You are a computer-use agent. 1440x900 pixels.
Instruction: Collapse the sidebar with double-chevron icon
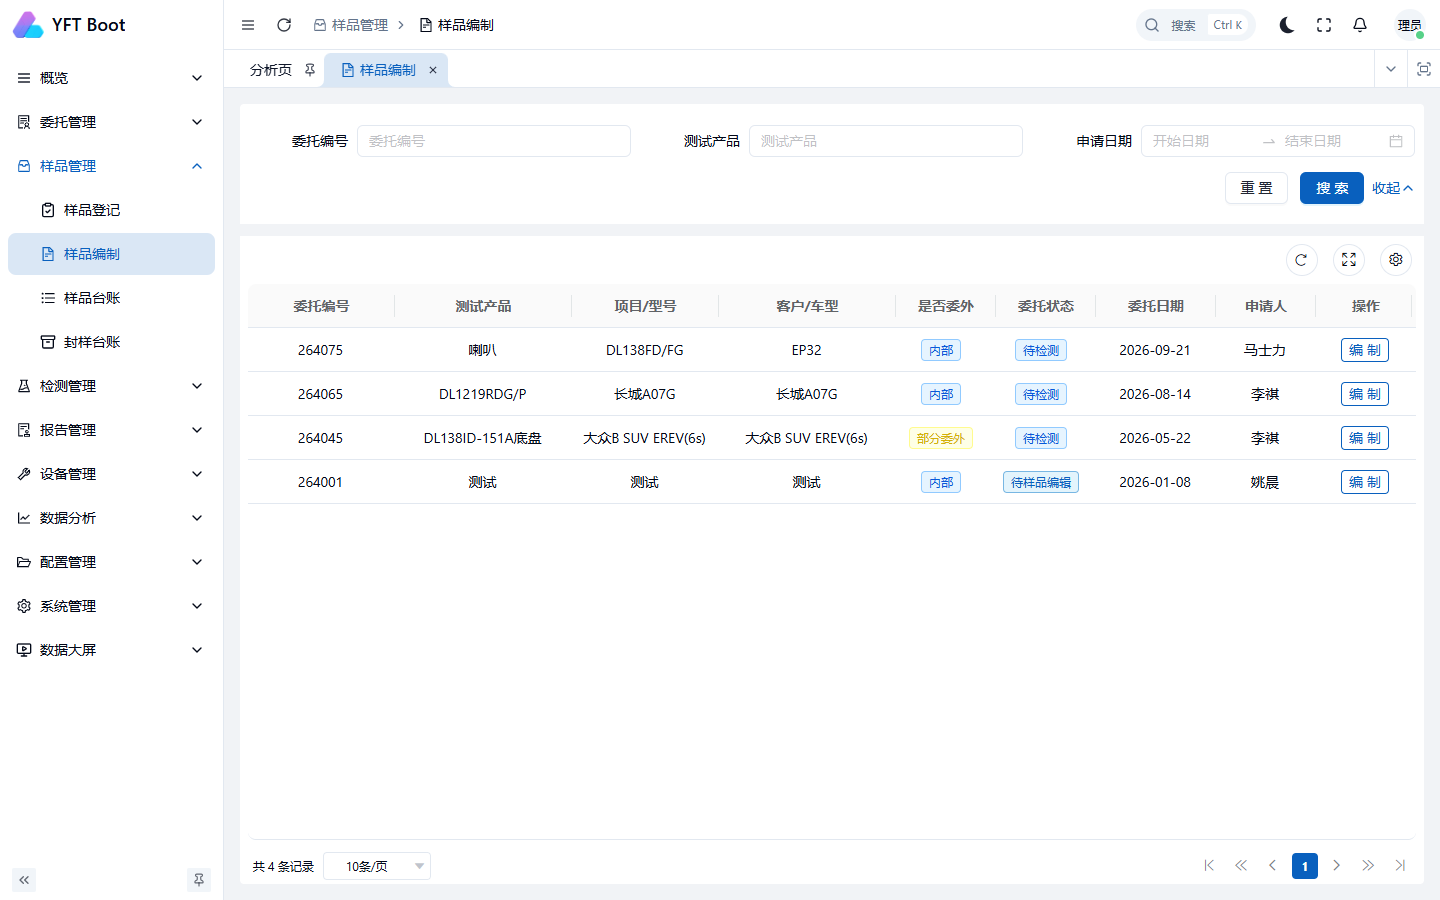click(x=24, y=880)
